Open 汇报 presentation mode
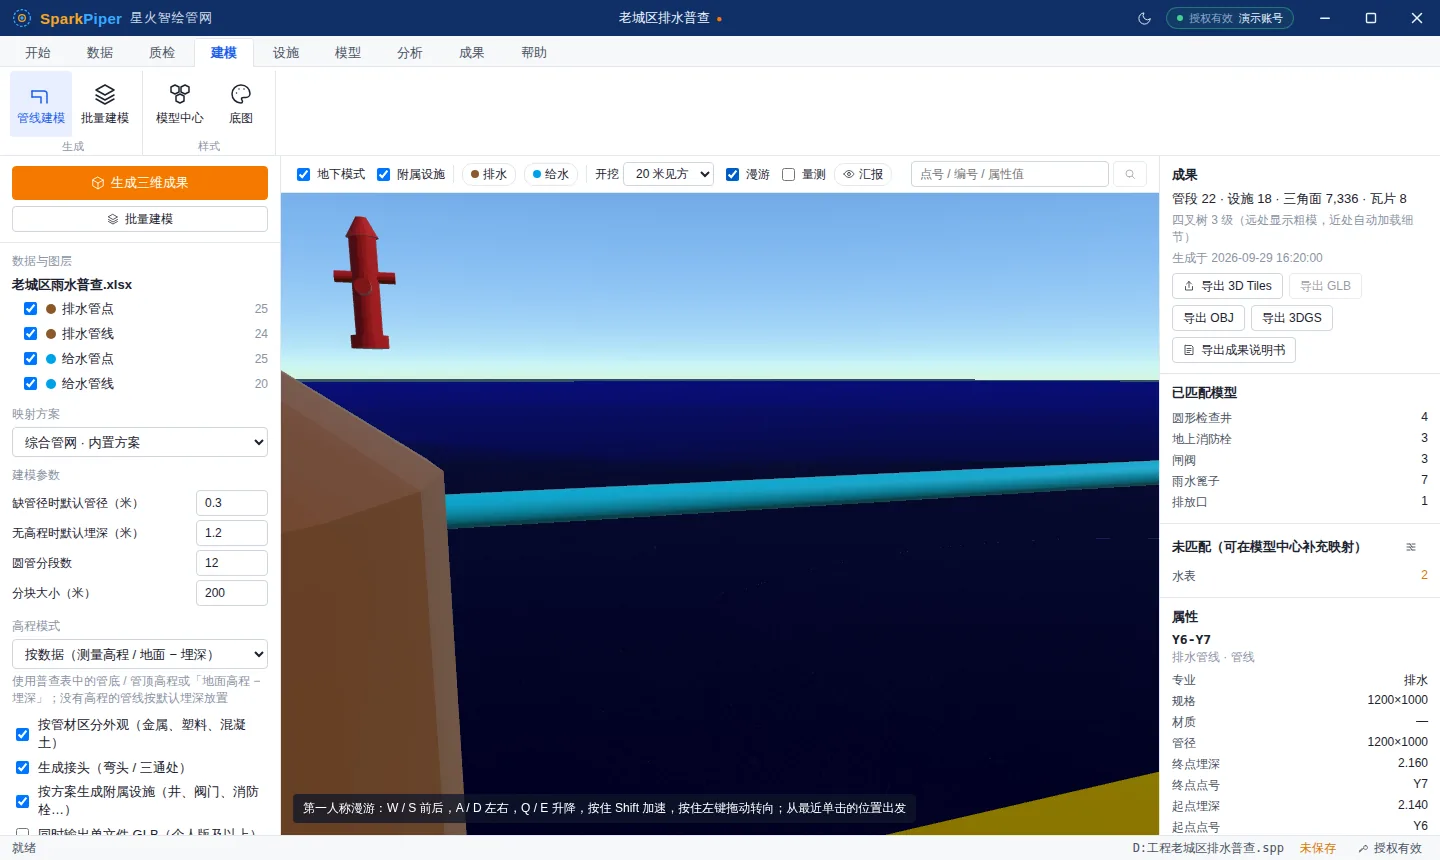This screenshot has width=1440, height=860. [x=863, y=174]
